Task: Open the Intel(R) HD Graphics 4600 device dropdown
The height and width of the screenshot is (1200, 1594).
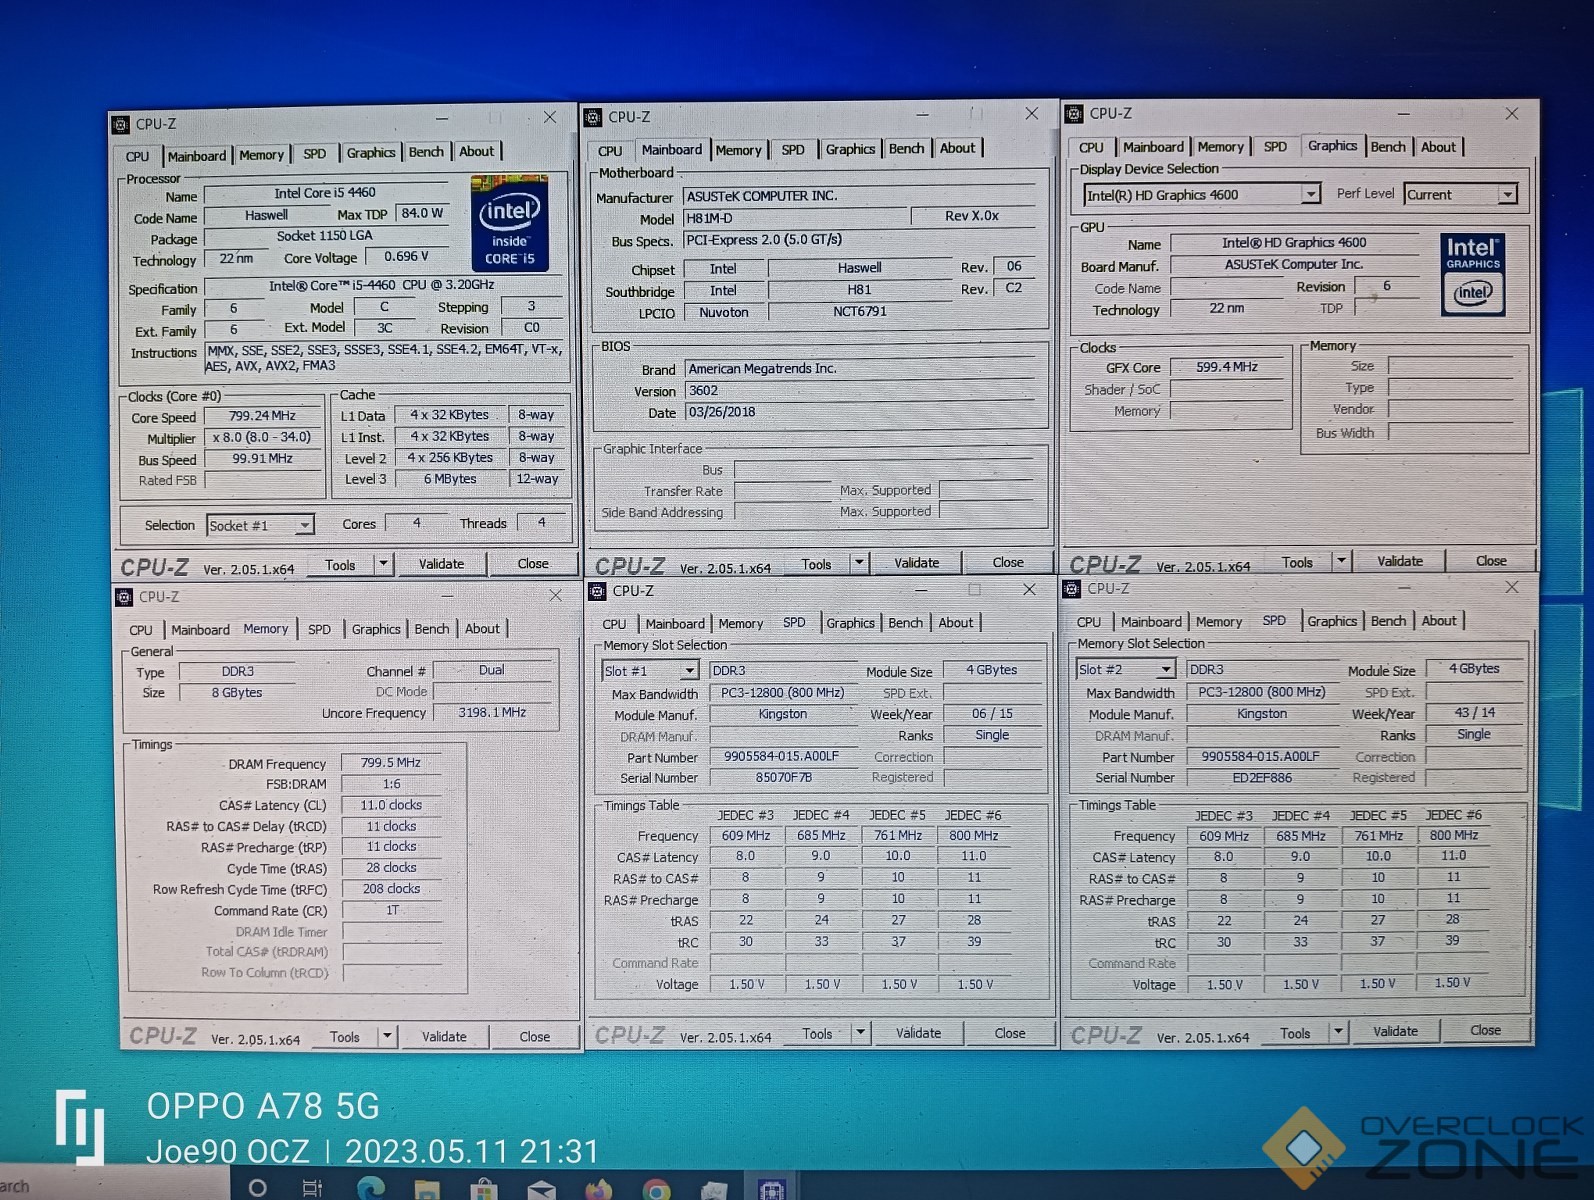Action: 1310,194
